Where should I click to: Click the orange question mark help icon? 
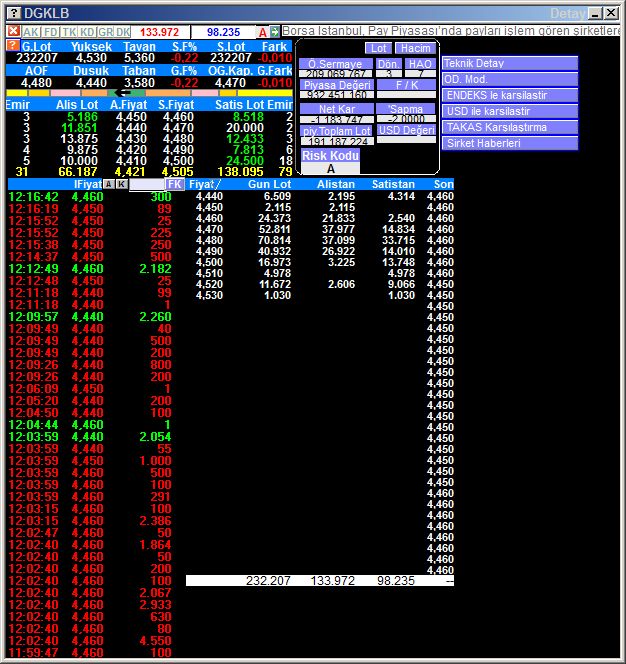click(x=13, y=45)
